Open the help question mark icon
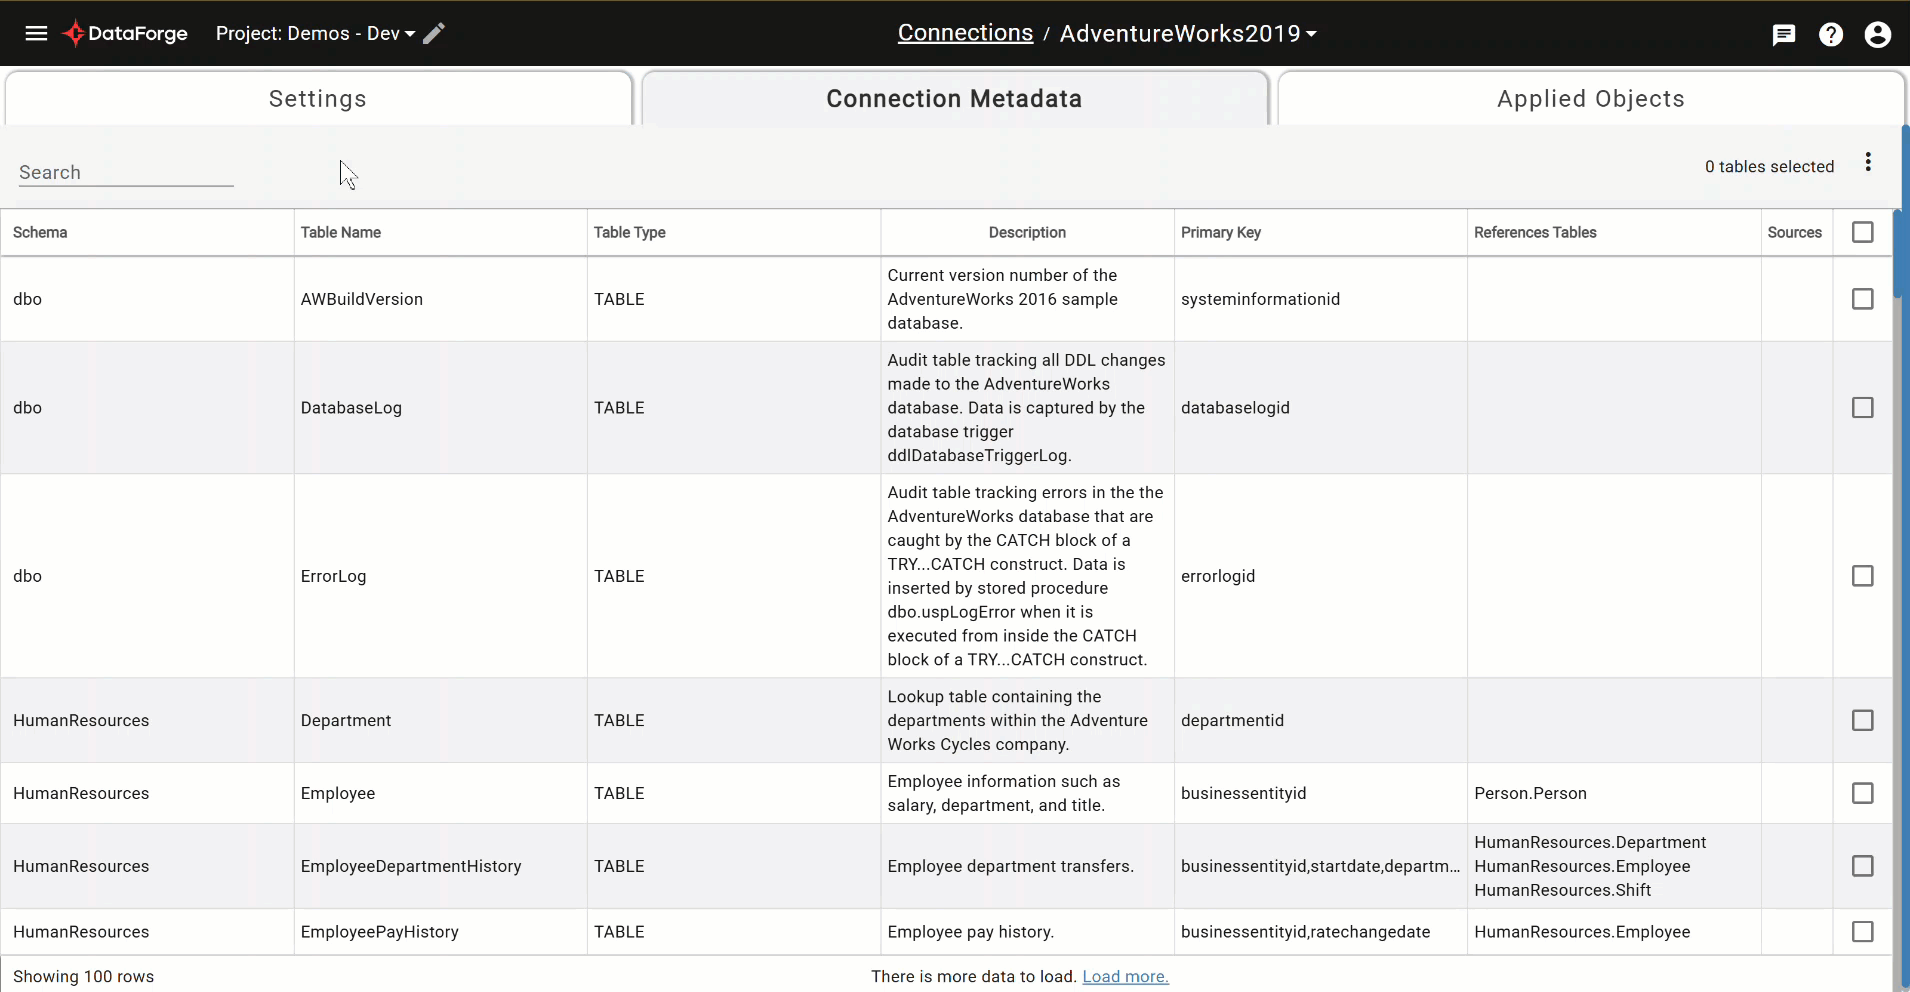Image resolution: width=1910 pixels, height=992 pixels. (1831, 34)
